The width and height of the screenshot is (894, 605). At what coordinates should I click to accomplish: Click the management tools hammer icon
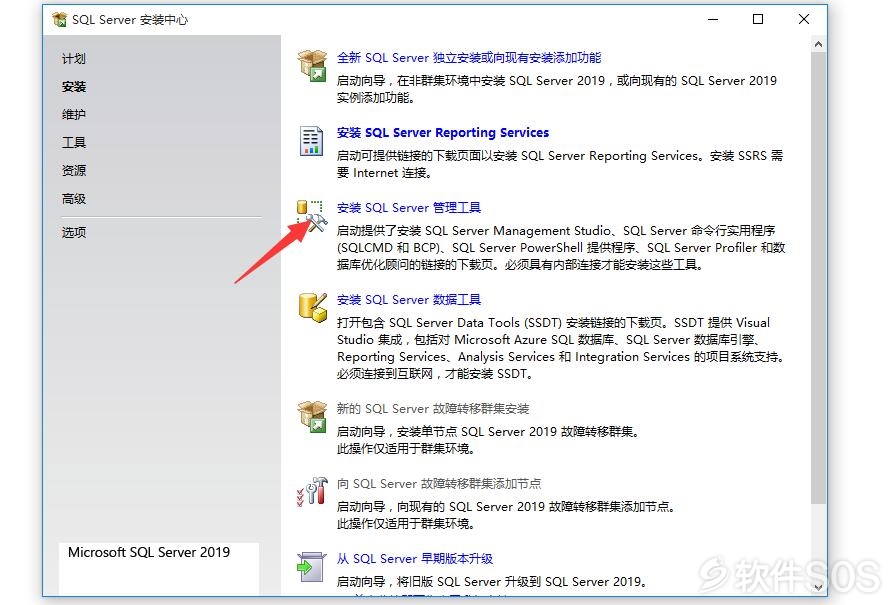(x=312, y=216)
